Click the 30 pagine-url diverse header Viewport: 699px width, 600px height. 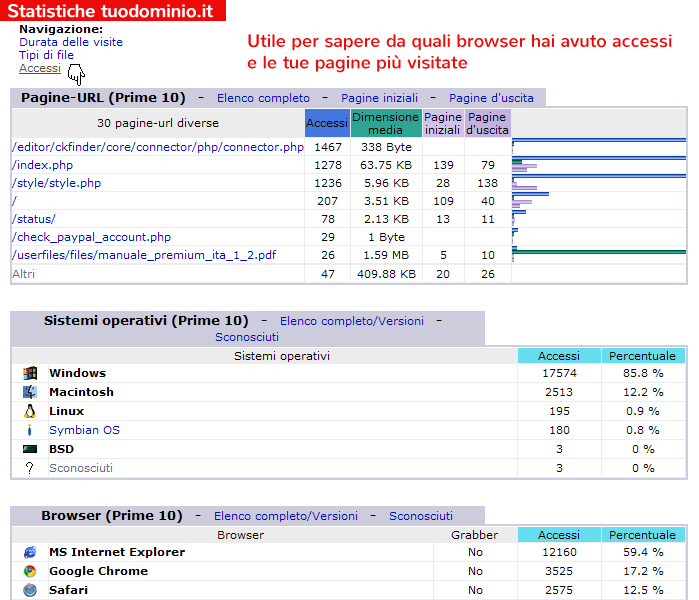click(158, 123)
